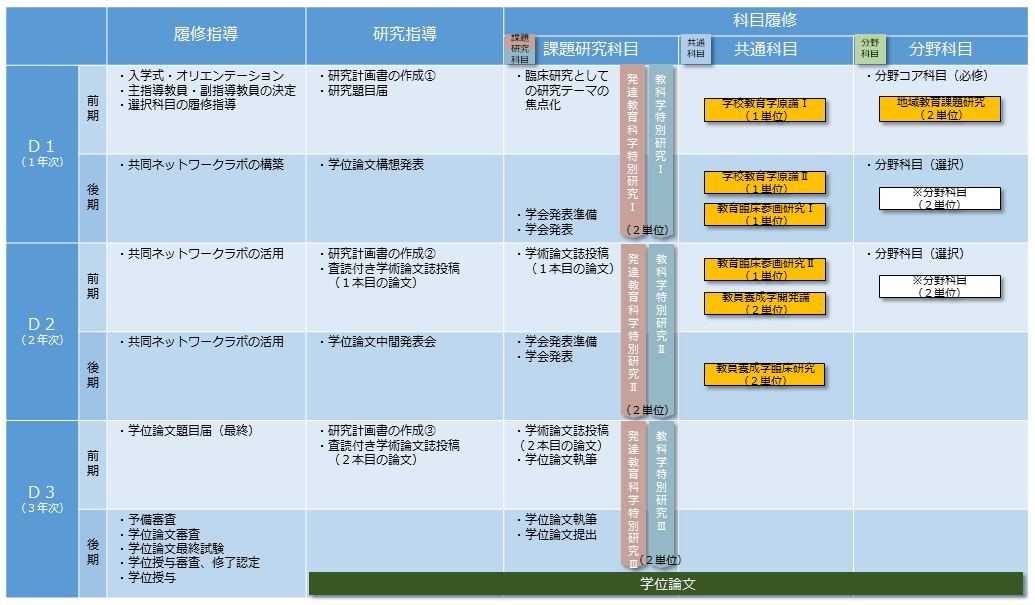
Task: Select the D1 (1年次) row header
Action: pyautogui.click(x=42, y=153)
